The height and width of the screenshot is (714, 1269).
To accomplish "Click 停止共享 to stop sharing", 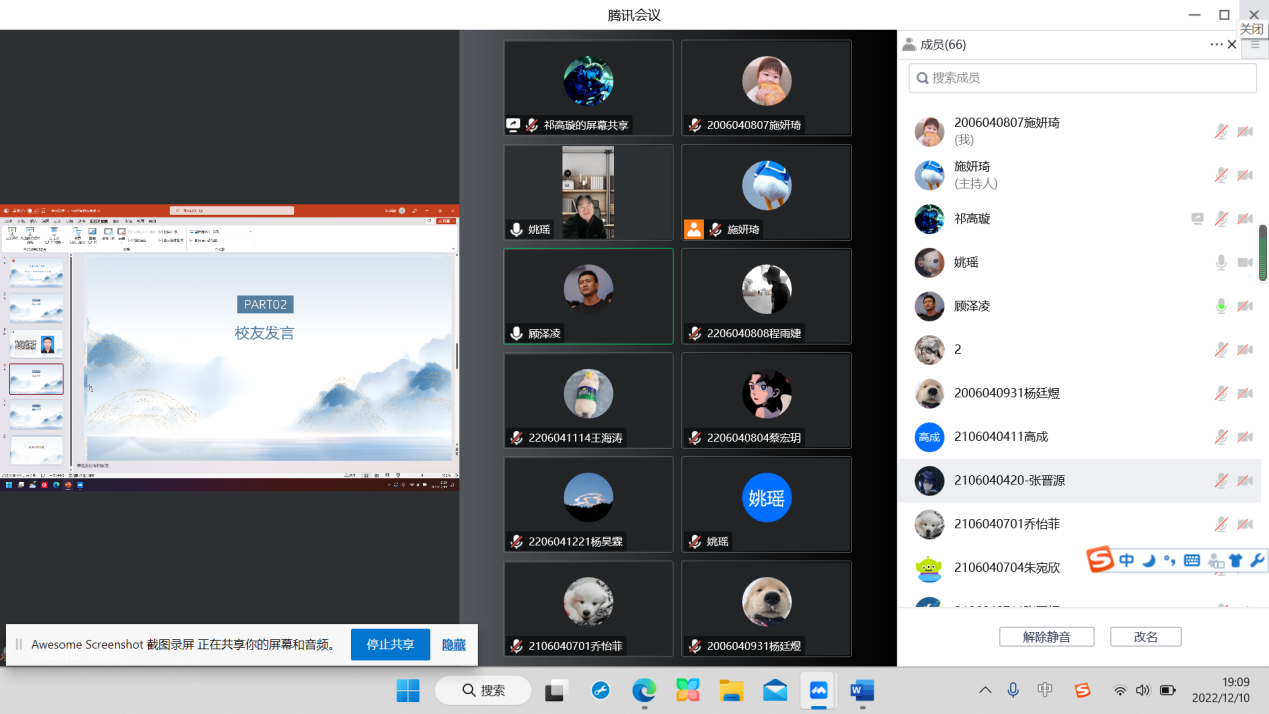I will click(x=390, y=645).
